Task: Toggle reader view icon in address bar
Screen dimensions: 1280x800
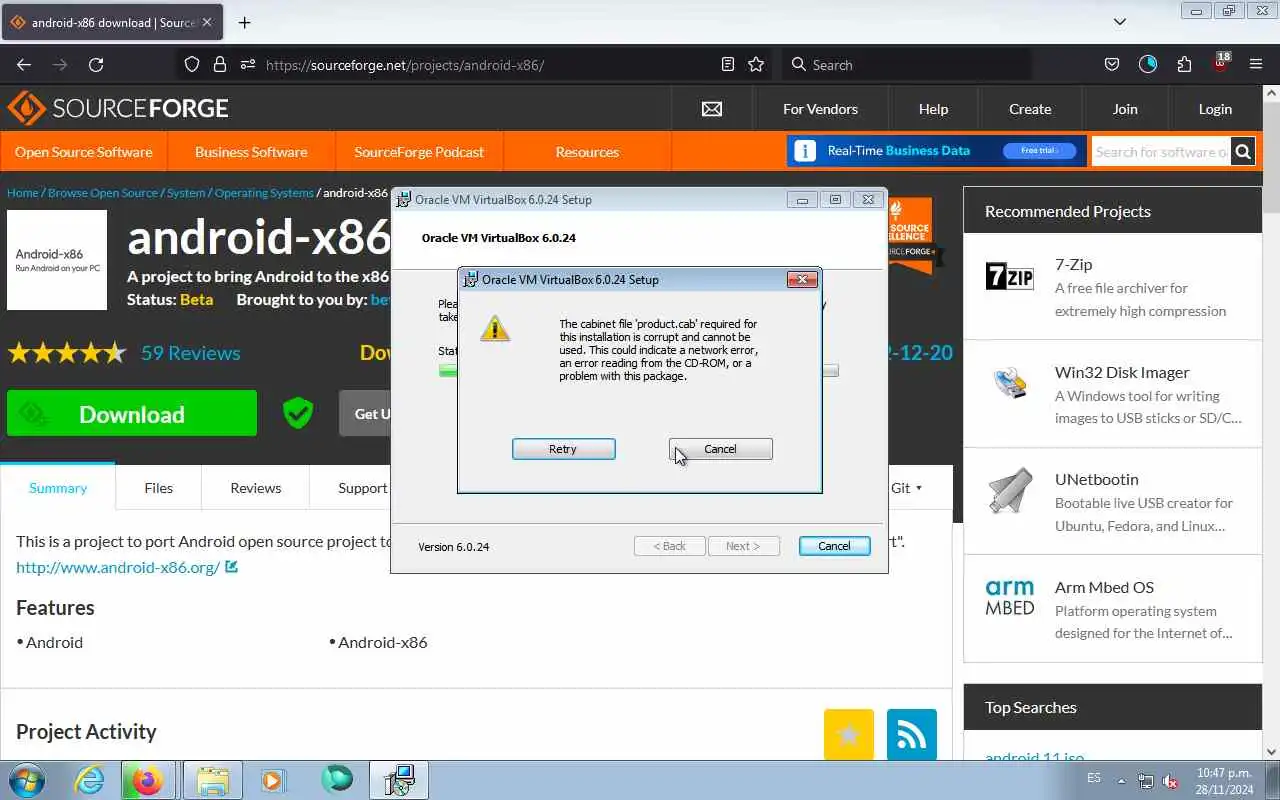Action: 728,64
